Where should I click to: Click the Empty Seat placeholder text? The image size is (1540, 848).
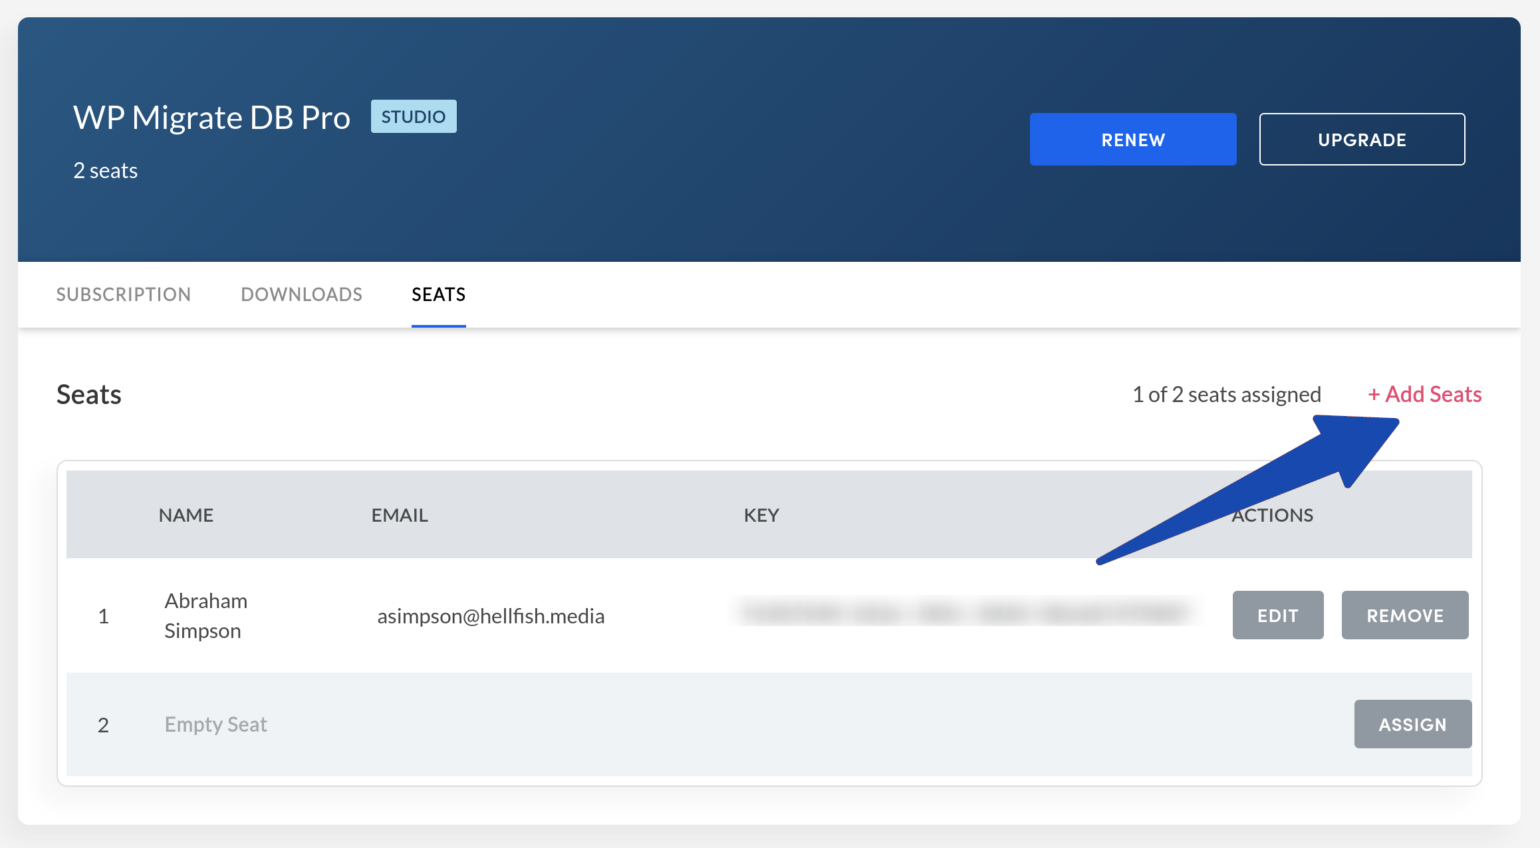(215, 724)
